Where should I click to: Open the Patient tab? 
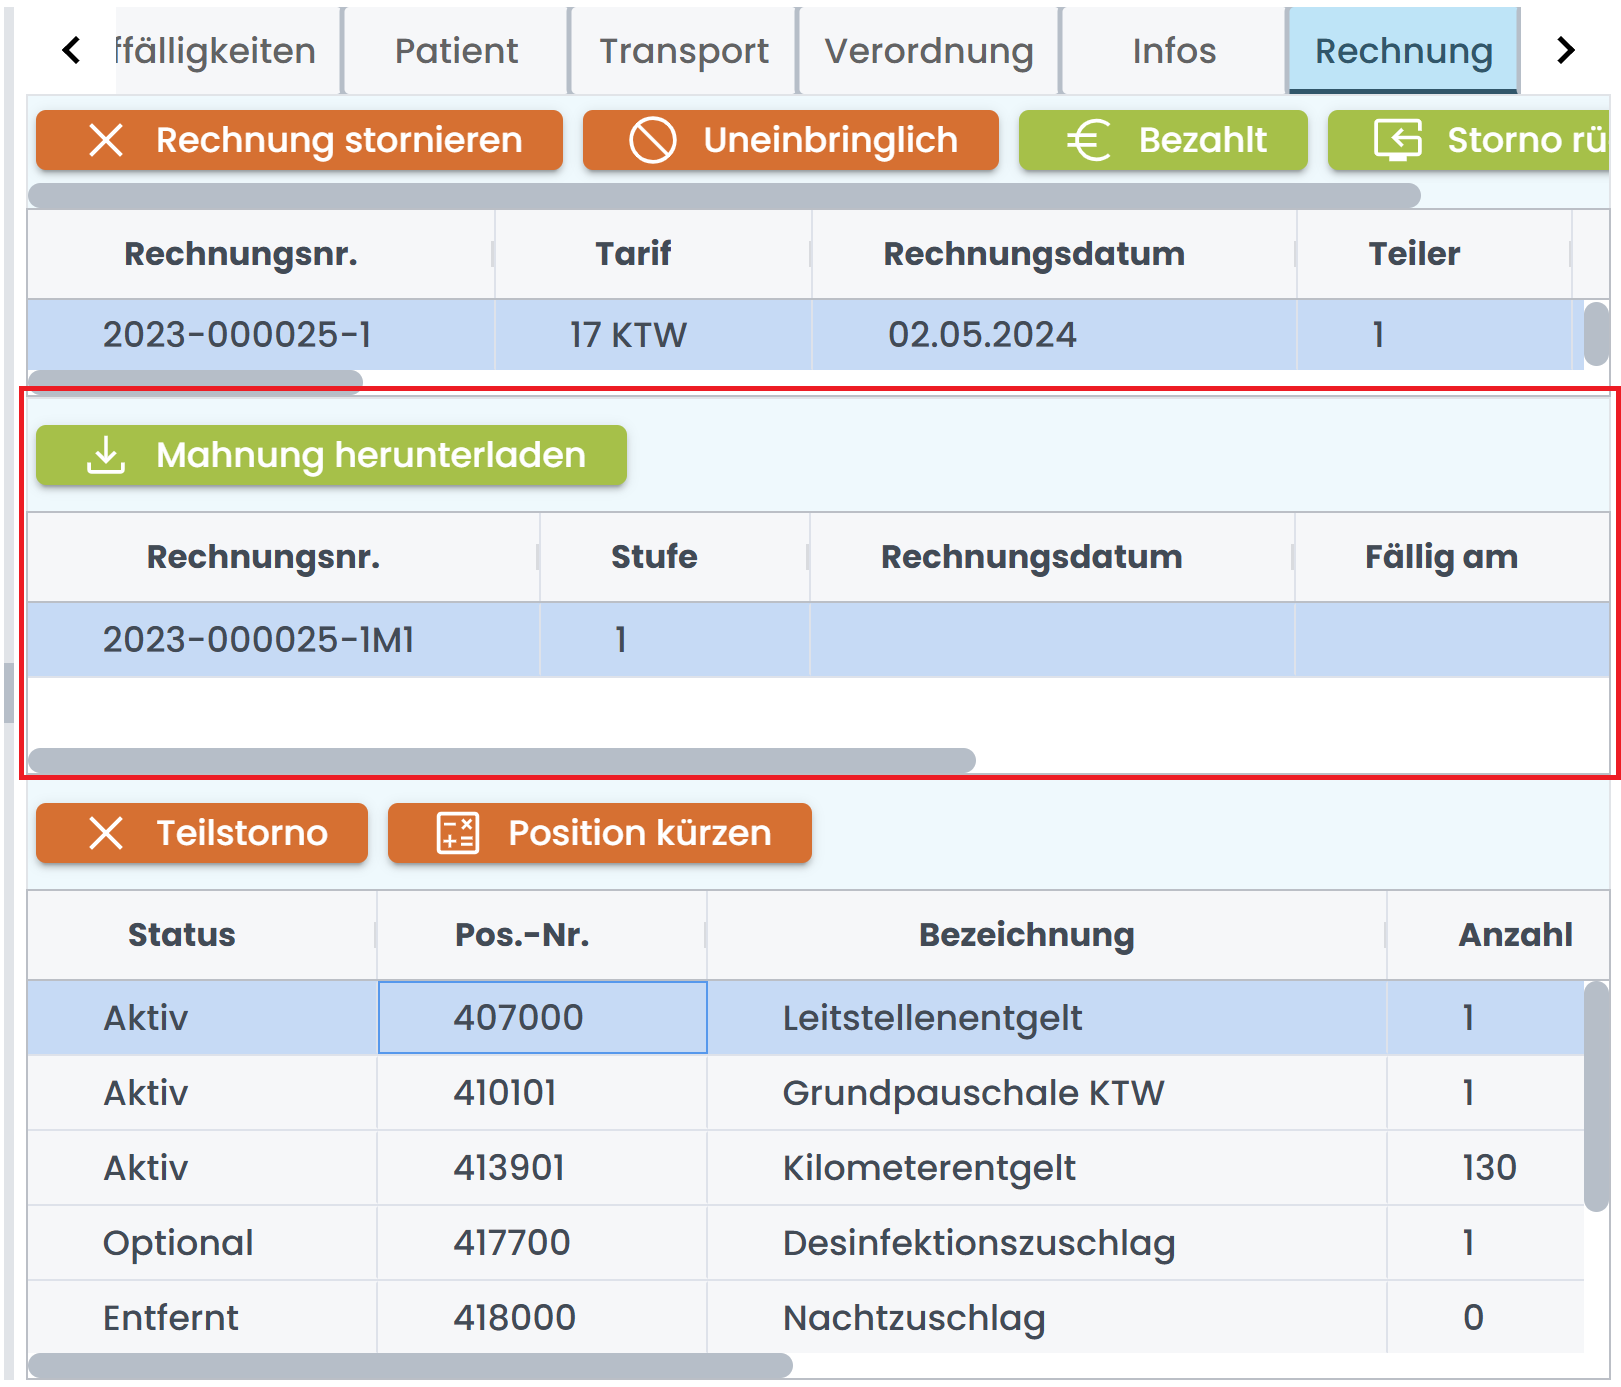456,51
